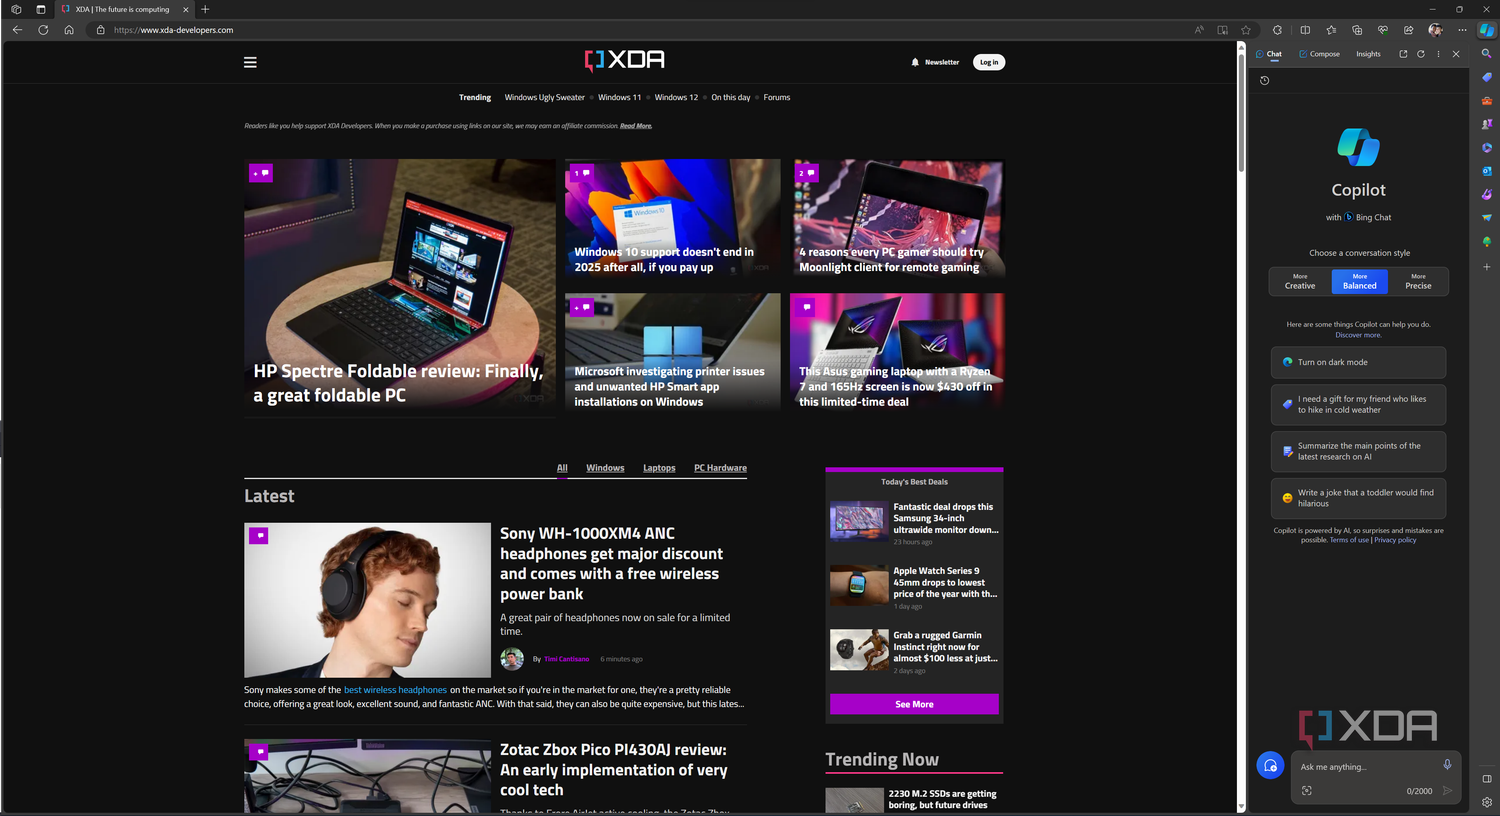Toggle Split screen in Edge toolbar
1500x816 pixels.
tap(1305, 30)
